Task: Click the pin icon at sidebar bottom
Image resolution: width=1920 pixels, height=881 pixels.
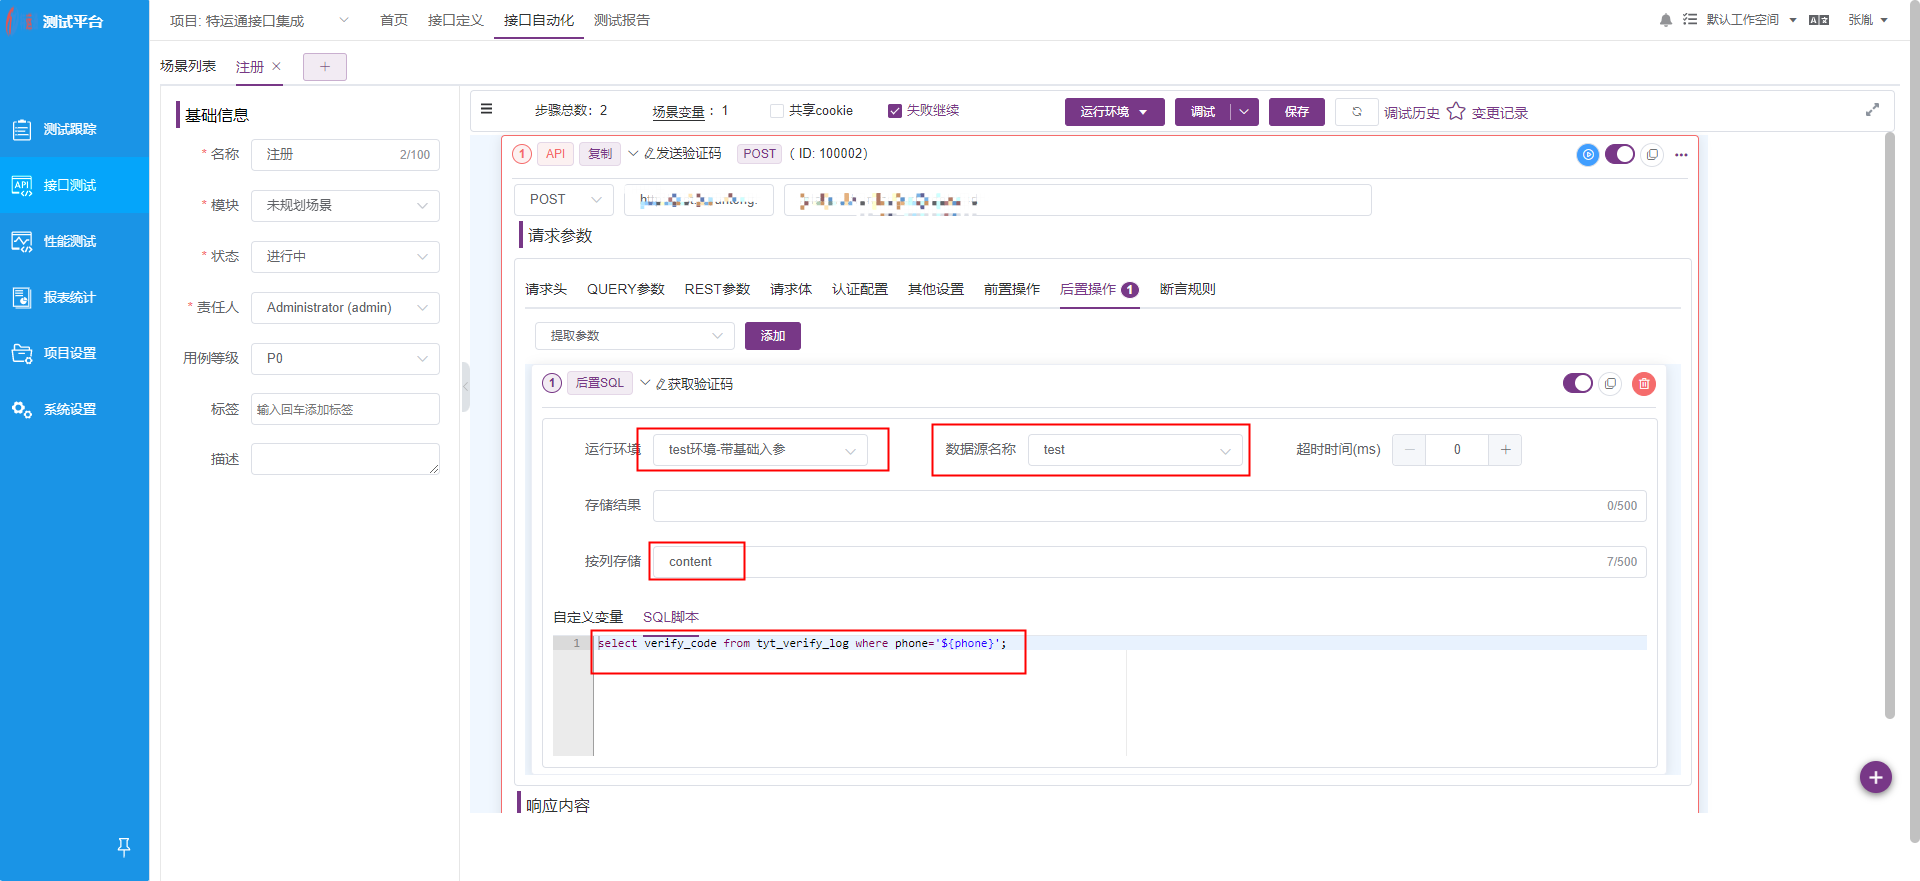Action: 124,847
